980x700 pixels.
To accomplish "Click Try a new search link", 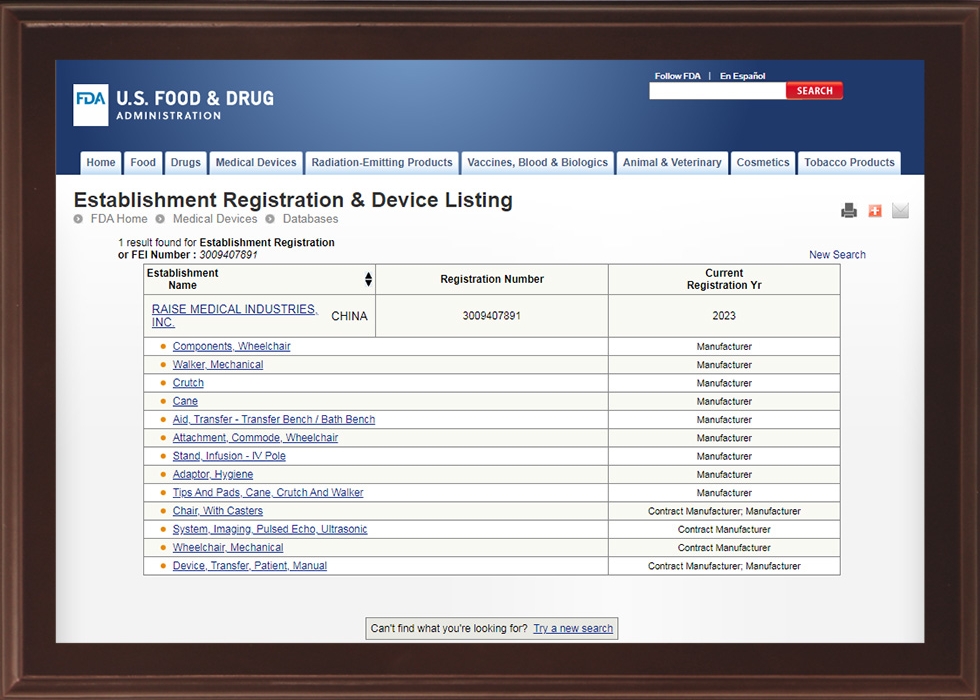I will click(573, 629).
